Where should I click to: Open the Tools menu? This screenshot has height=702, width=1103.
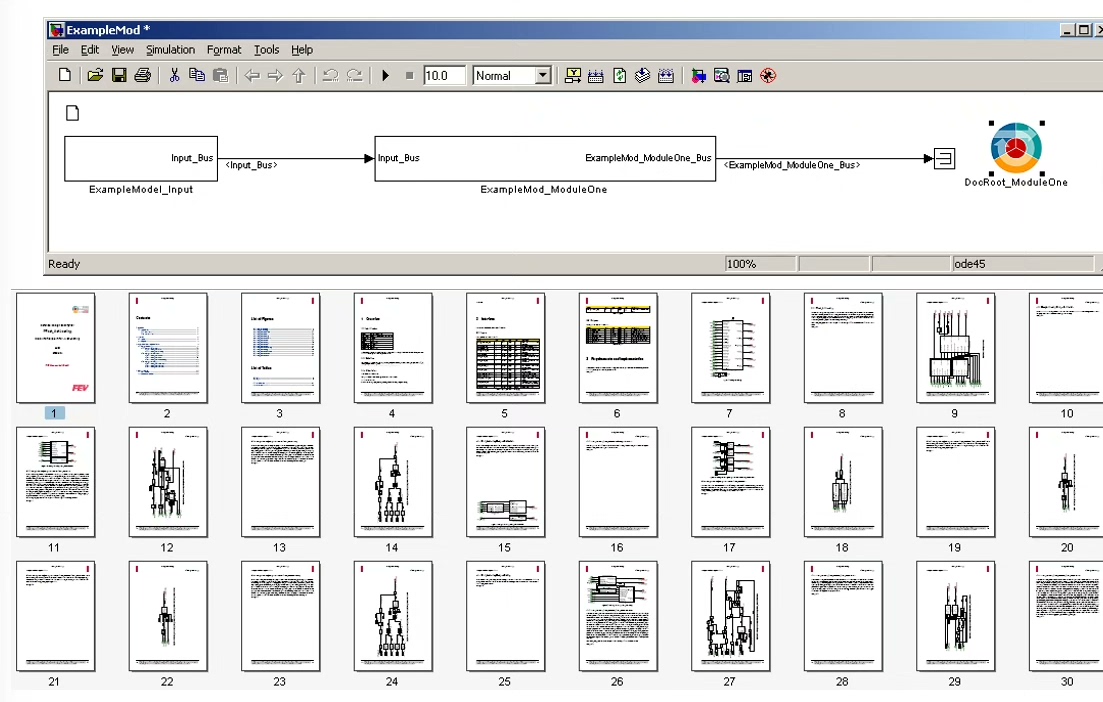click(267, 50)
